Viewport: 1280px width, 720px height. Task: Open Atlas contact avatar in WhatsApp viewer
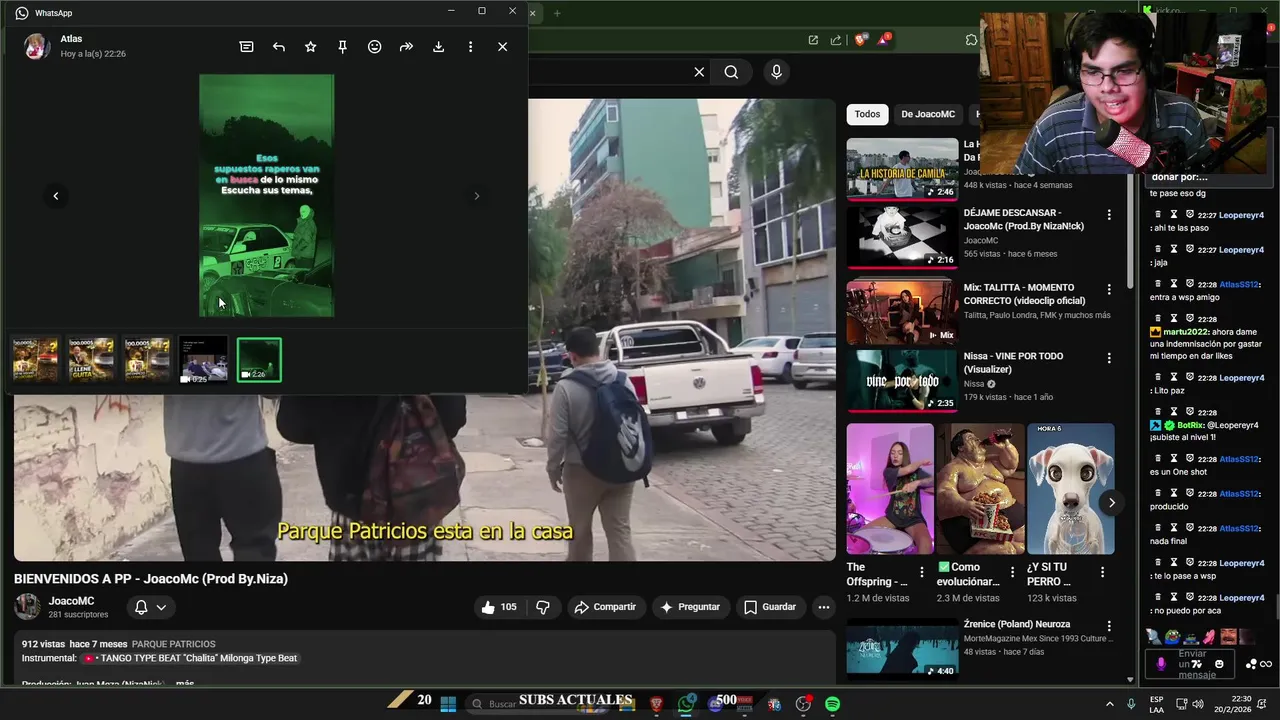(37, 46)
